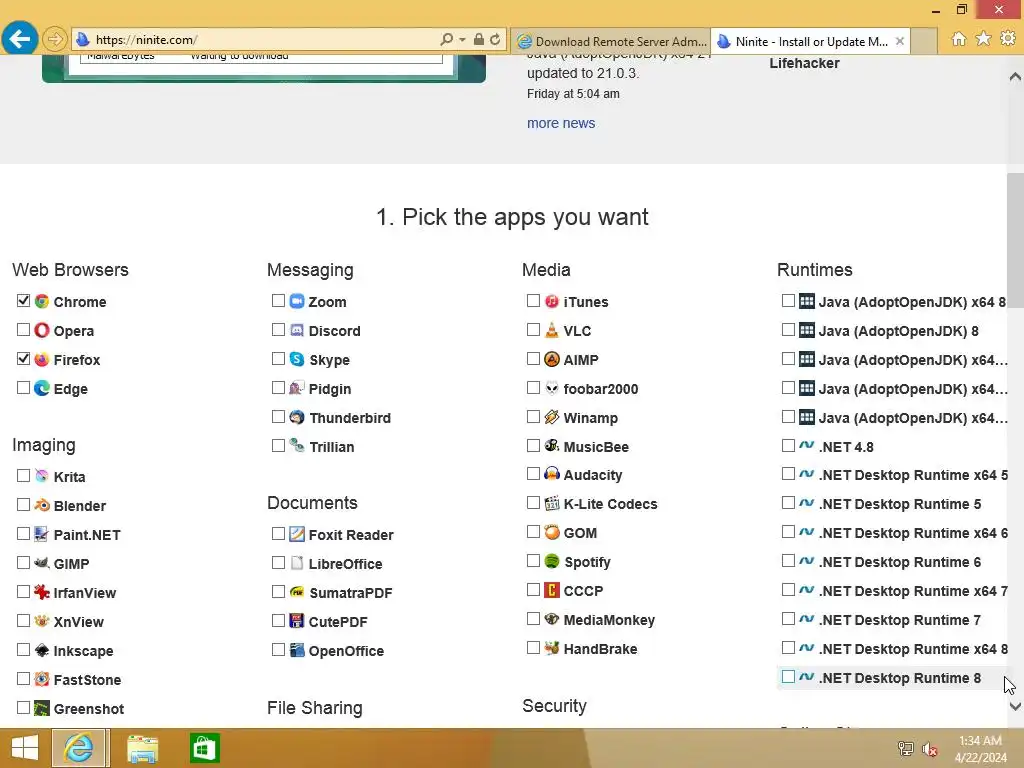Tick the .NET Desktop Runtime 8 checkbox
The image size is (1024, 768).
[788, 677]
